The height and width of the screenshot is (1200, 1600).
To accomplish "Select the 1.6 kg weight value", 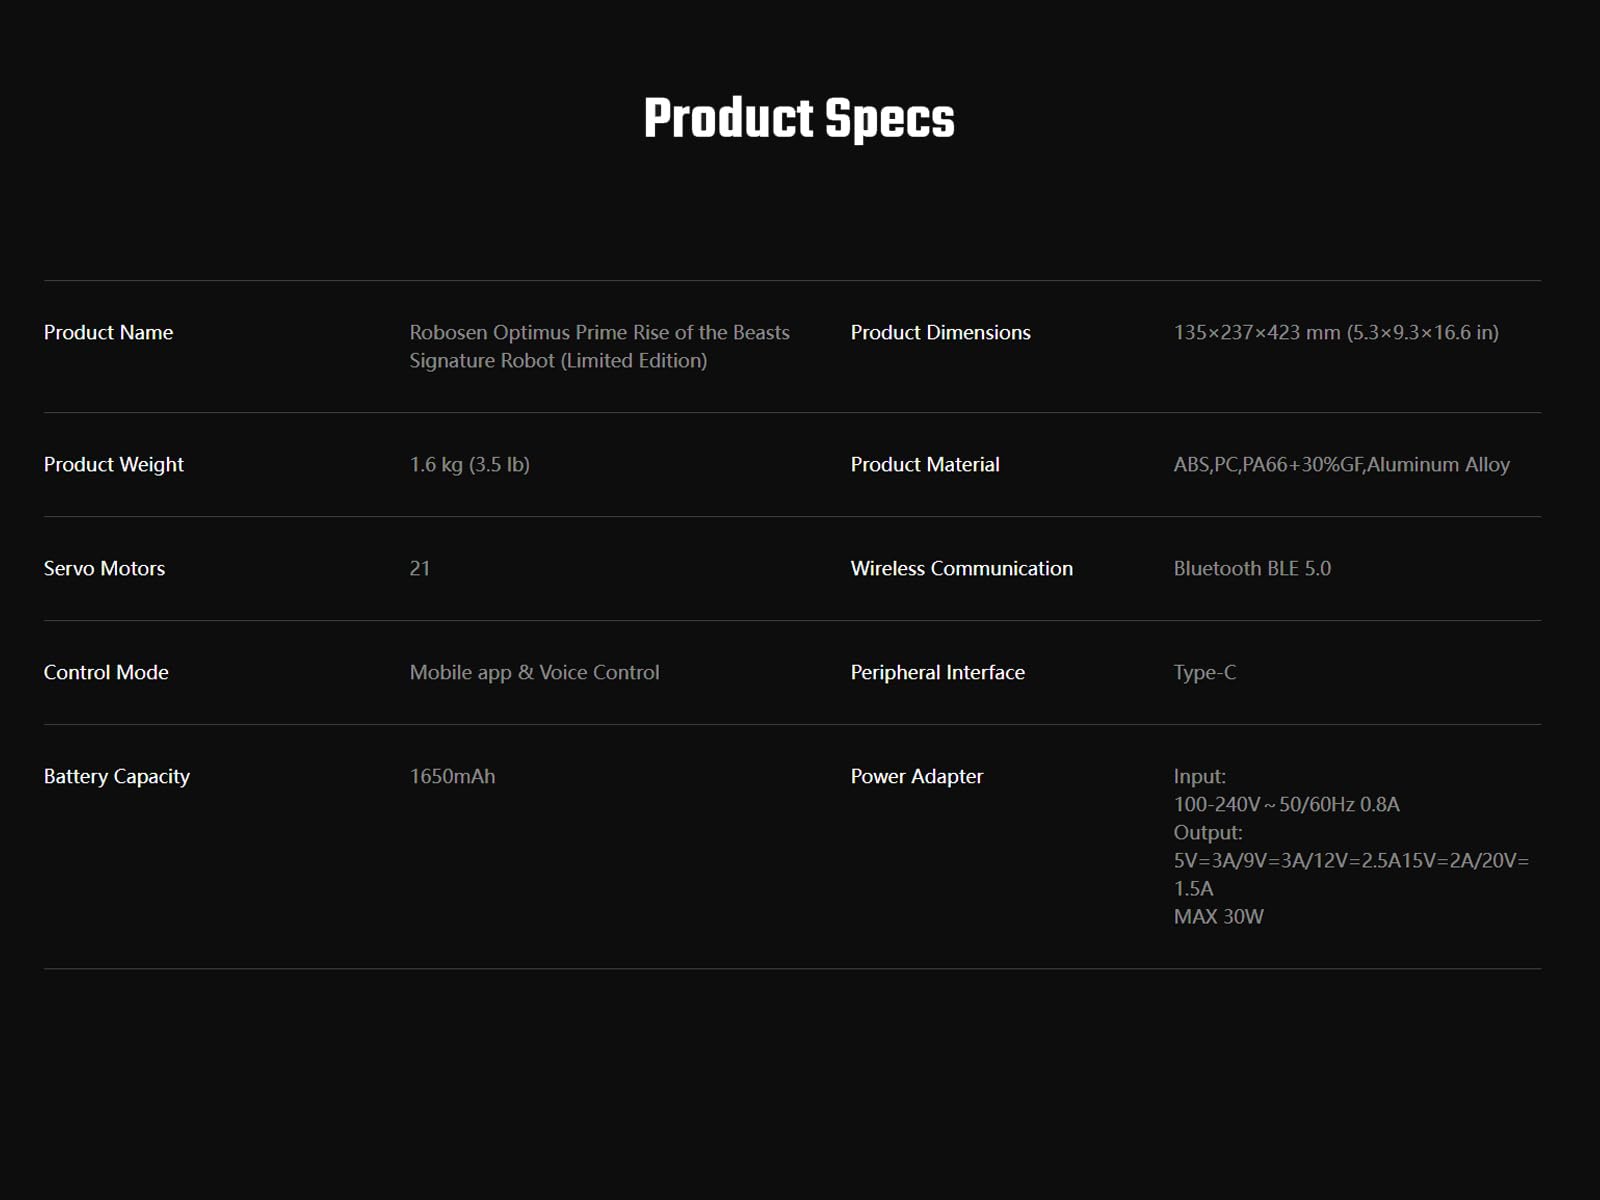I will [469, 465].
